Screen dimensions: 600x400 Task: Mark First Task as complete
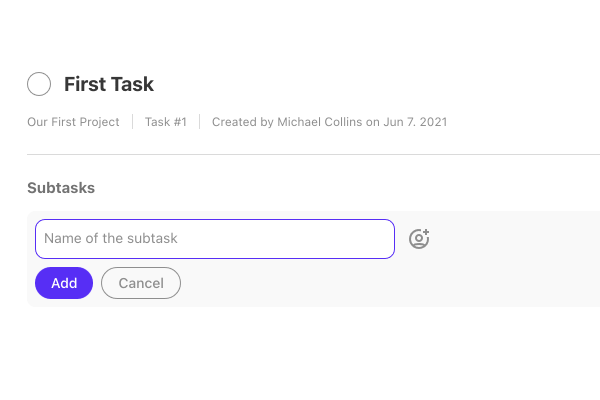click(x=39, y=84)
